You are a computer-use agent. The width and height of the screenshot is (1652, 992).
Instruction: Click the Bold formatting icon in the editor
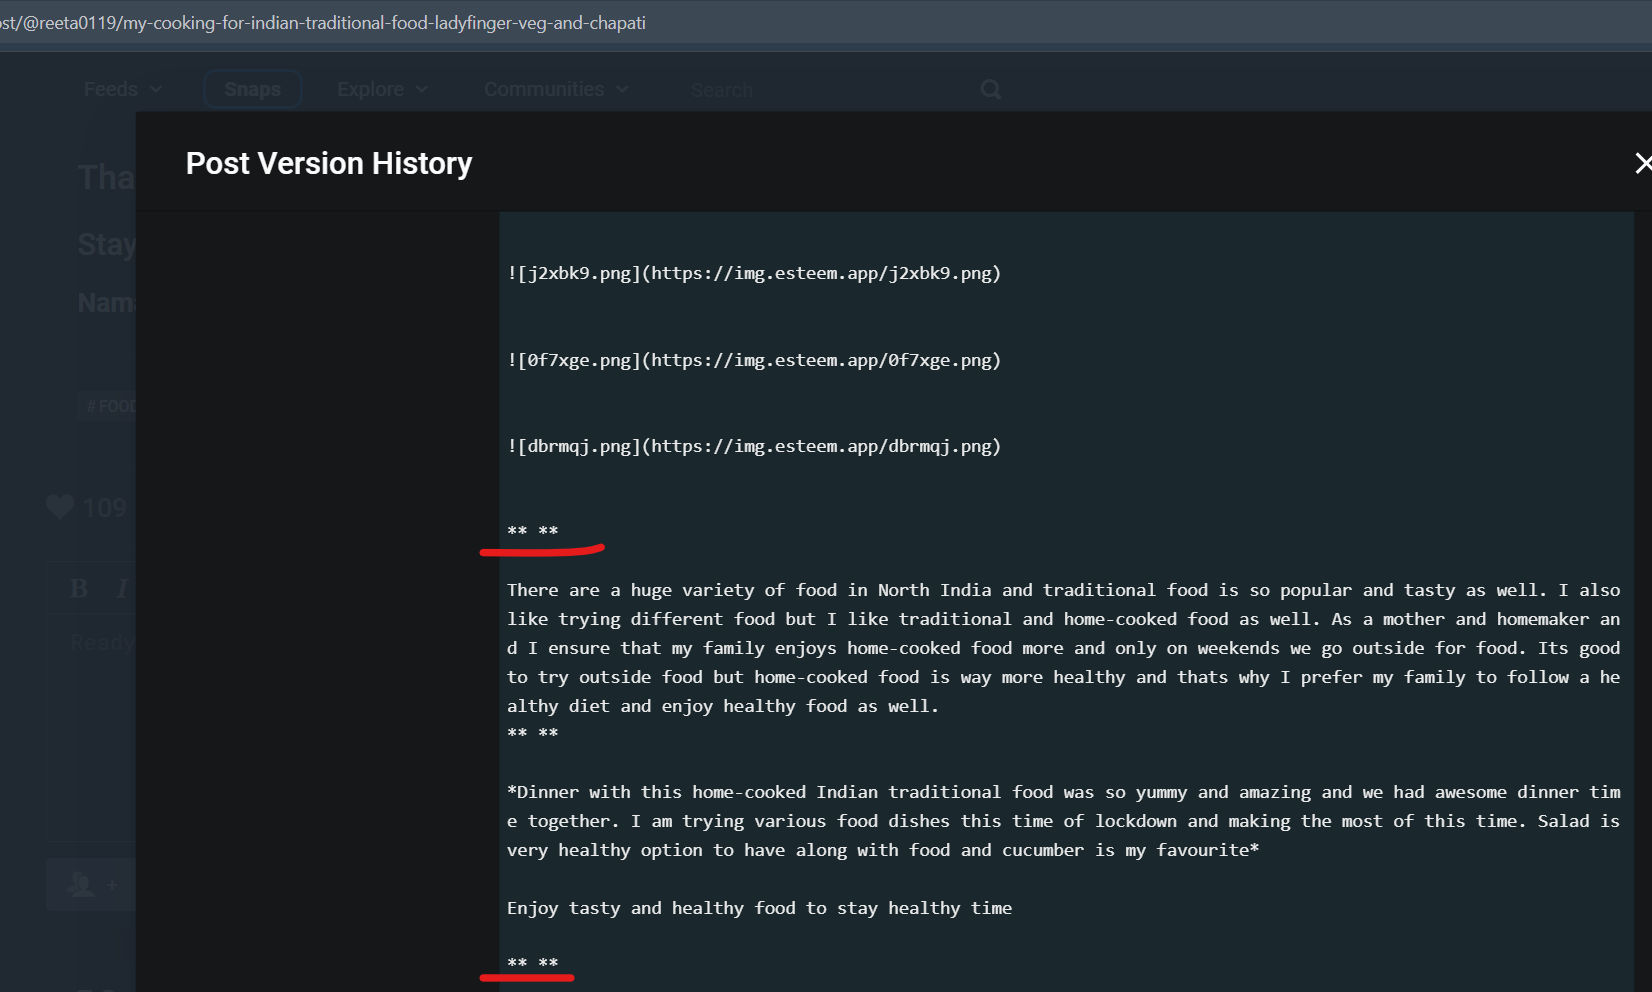[x=79, y=588]
